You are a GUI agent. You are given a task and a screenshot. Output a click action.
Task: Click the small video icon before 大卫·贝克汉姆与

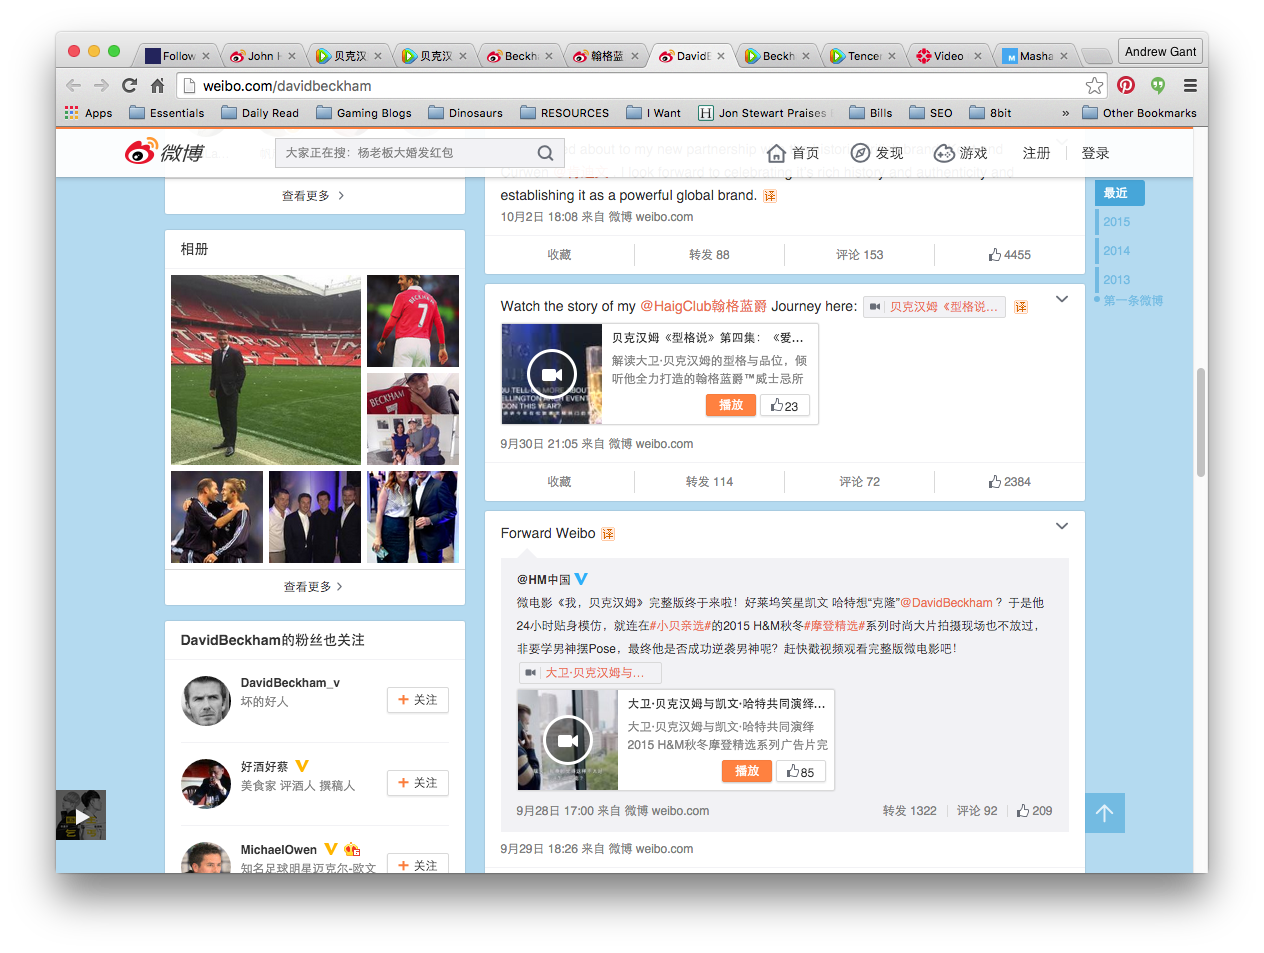(531, 673)
